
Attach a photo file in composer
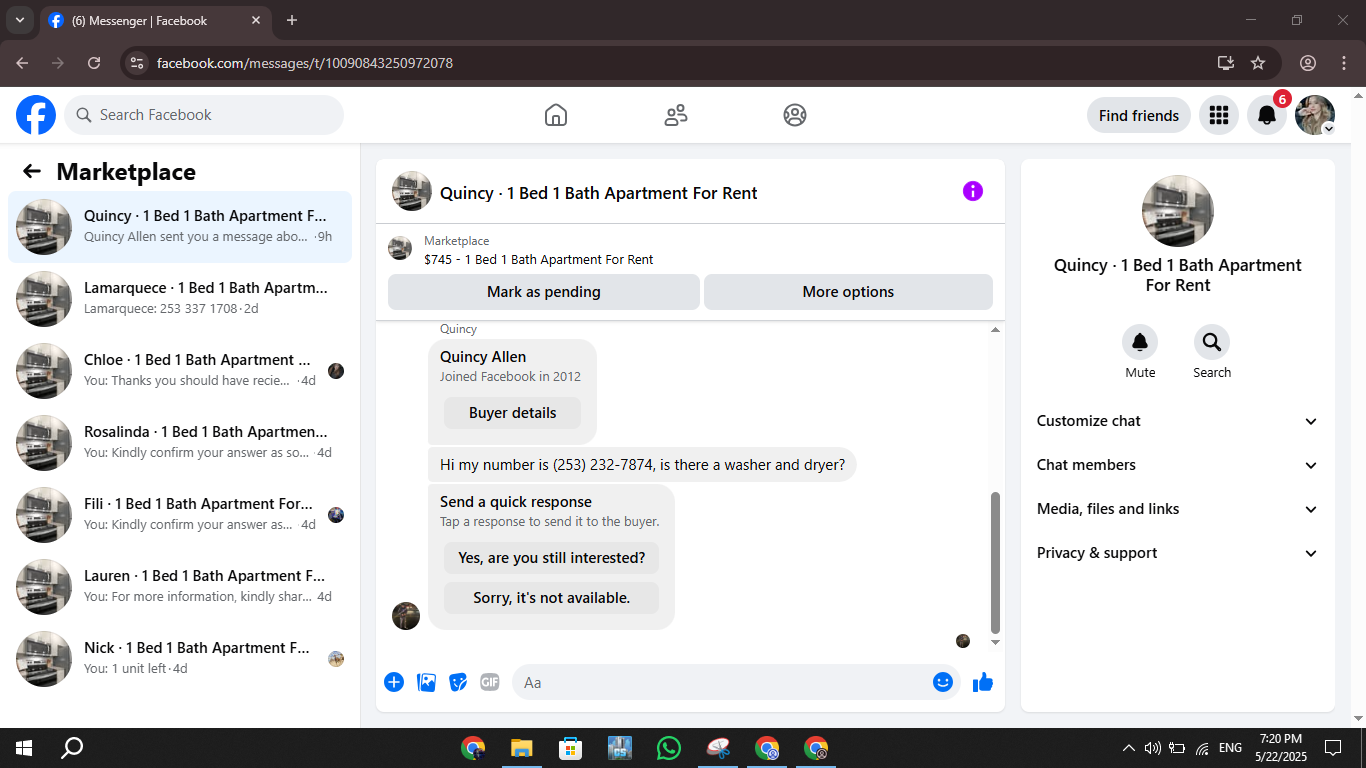point(426,682)
